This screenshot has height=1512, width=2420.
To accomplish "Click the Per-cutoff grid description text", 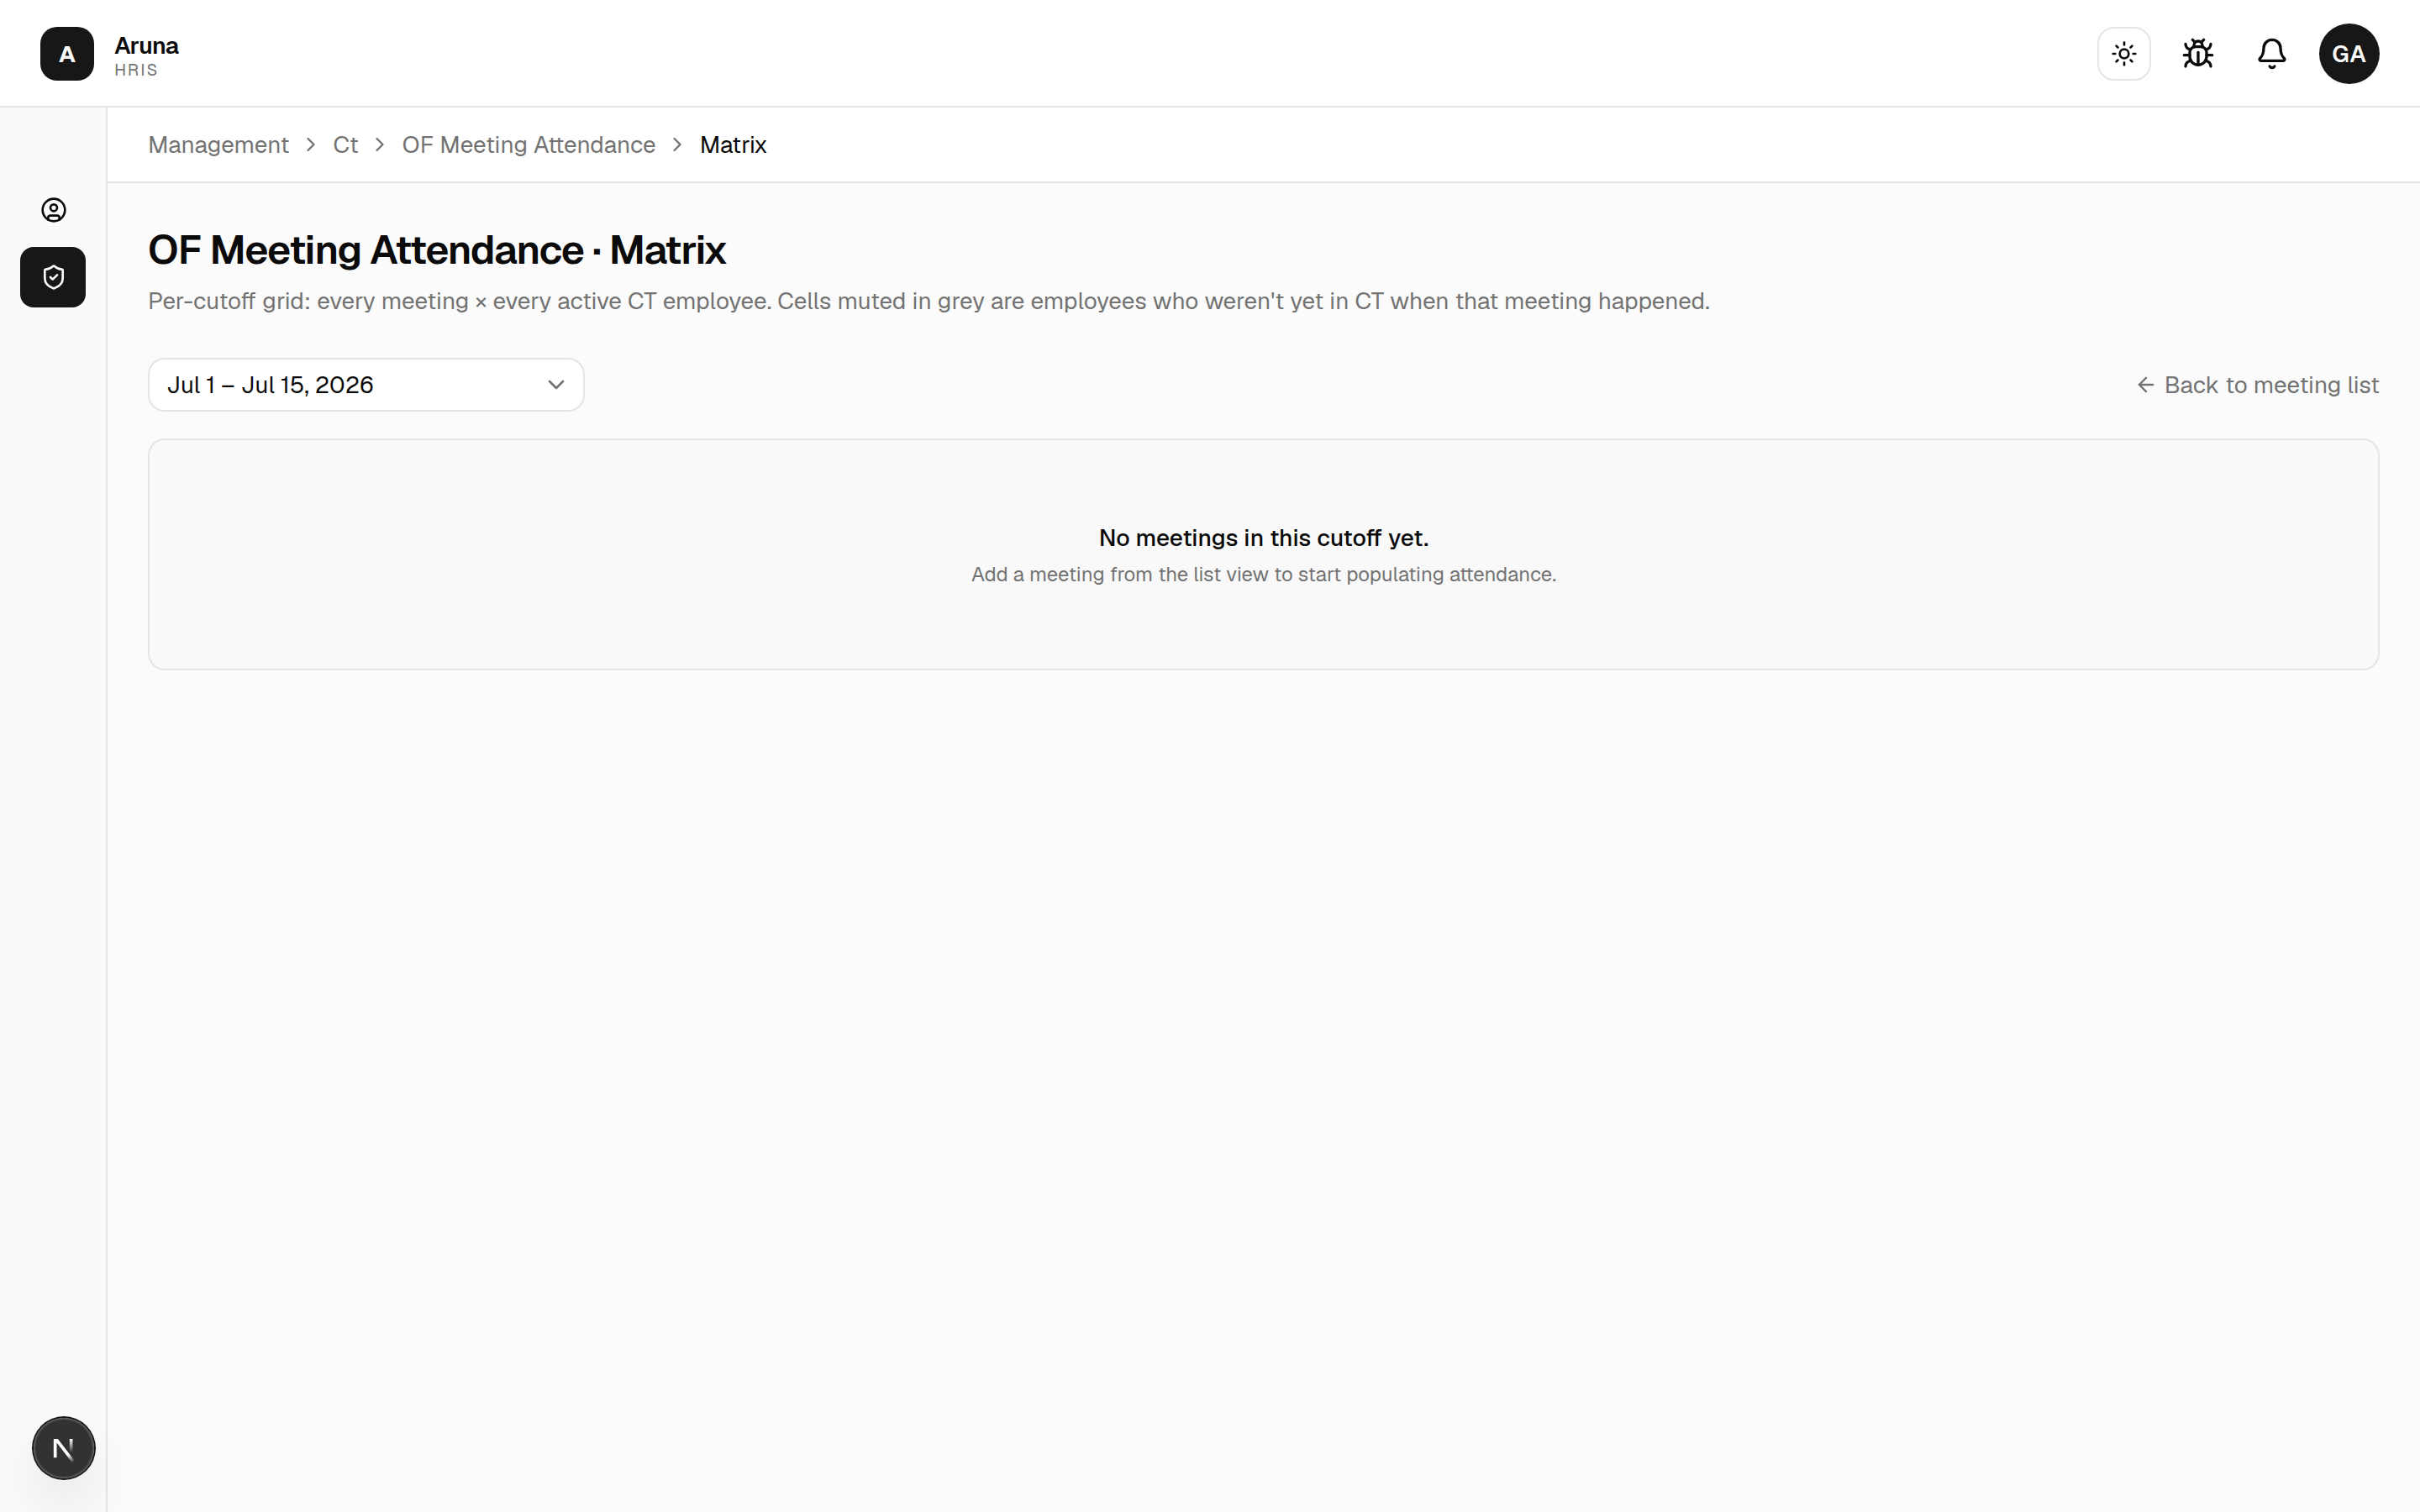I will coord(929,301).
